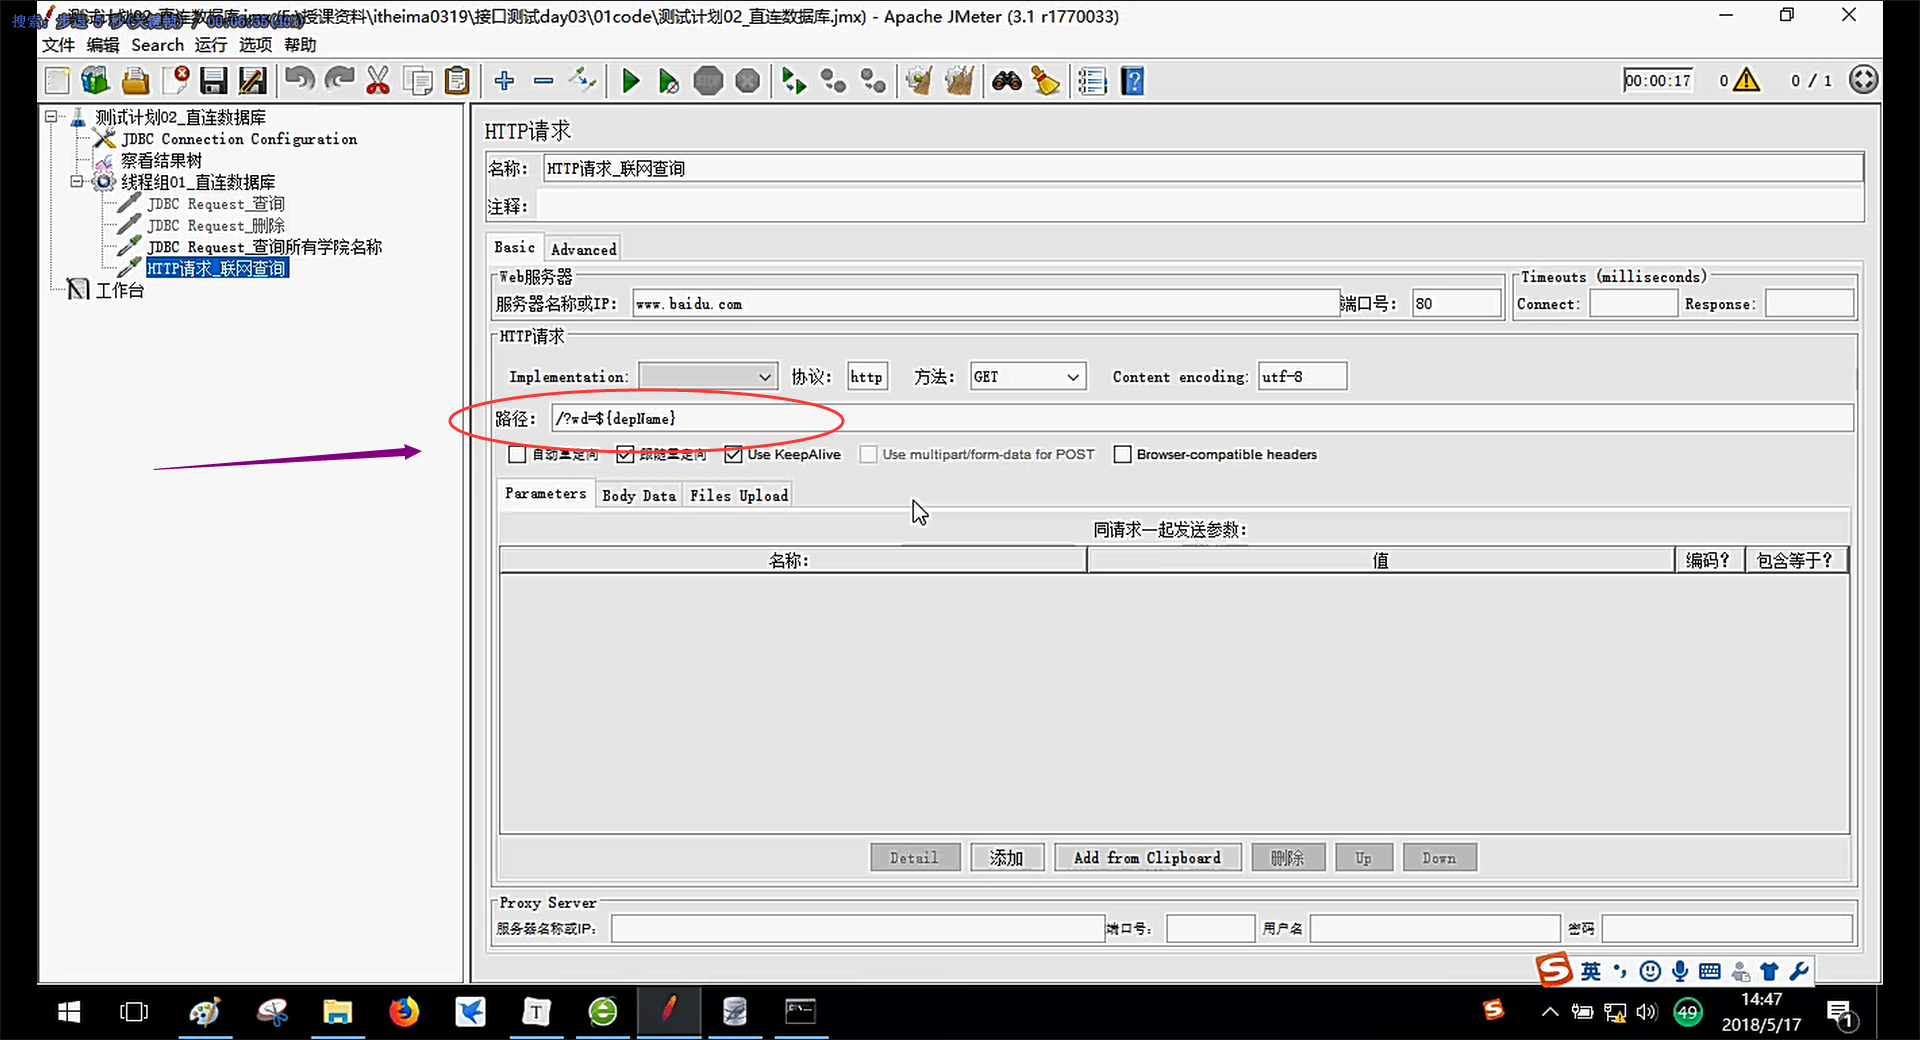Collapse the test plan root node
This screenshot has width=1920, height=1040.
tap(51, 117)
